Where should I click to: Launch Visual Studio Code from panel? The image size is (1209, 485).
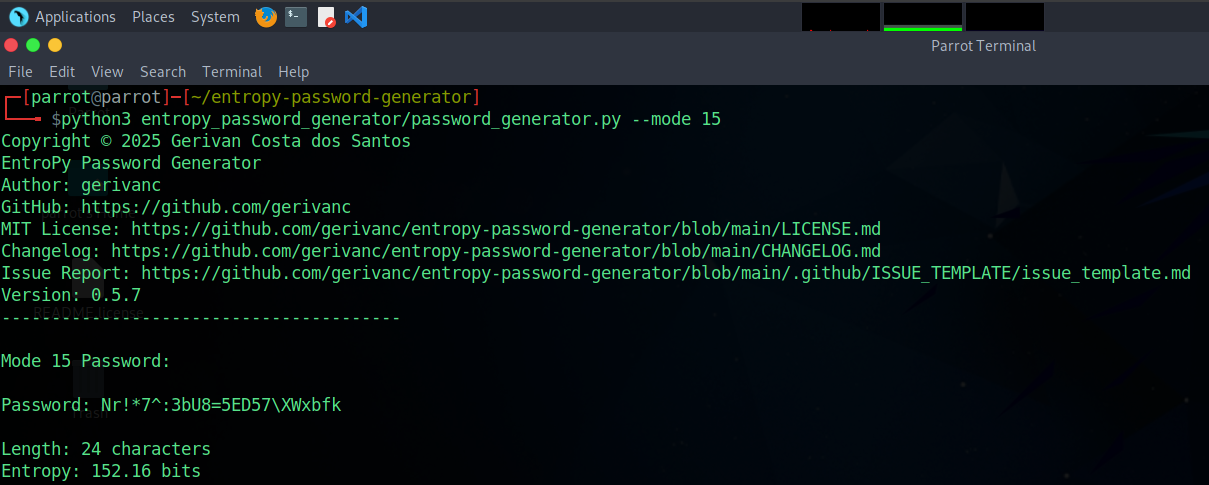pyautogui.click(x=356, y=17)
